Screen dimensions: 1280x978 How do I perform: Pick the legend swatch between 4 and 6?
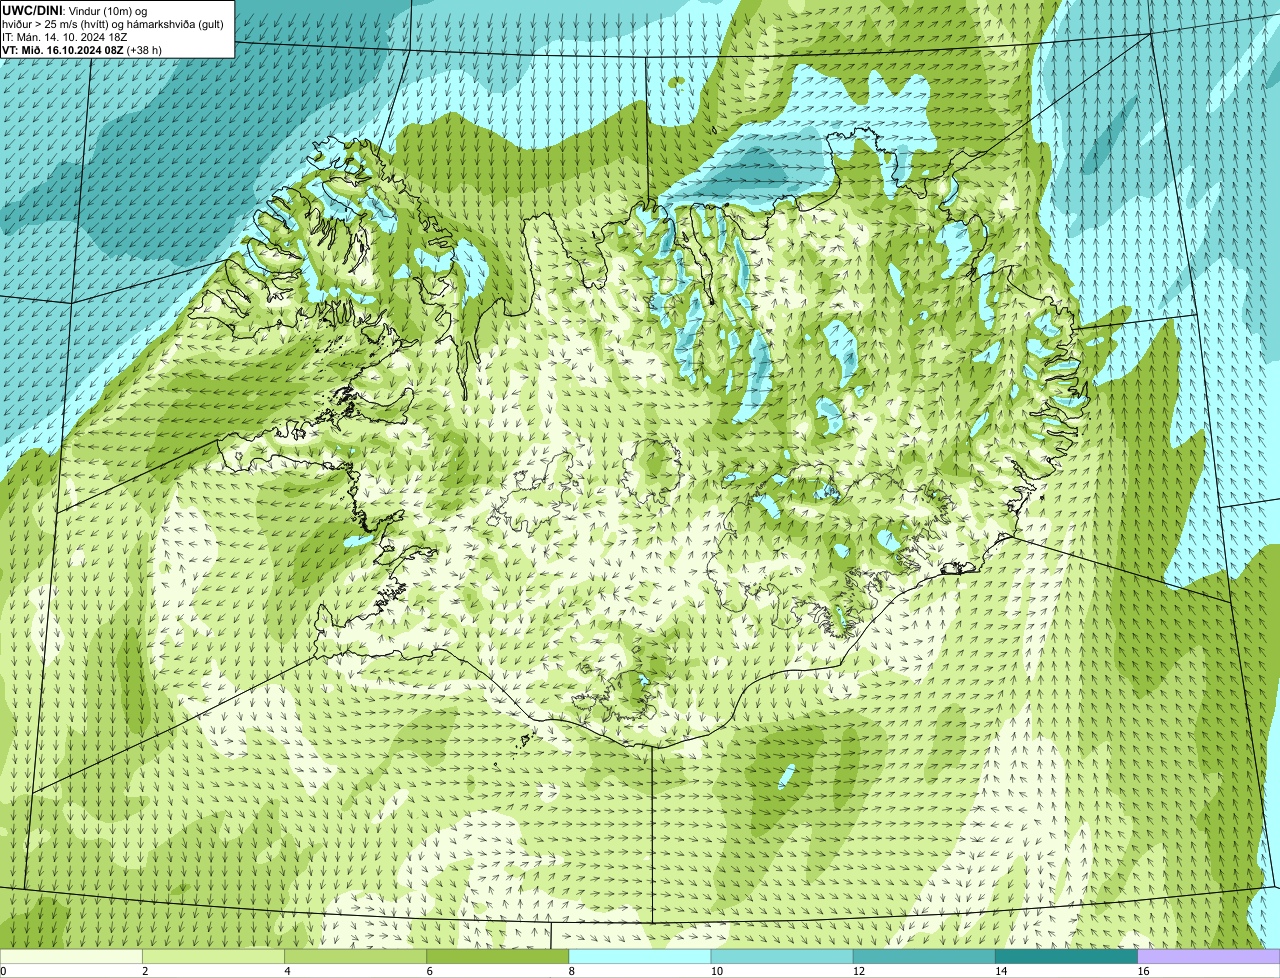(355, 956)
